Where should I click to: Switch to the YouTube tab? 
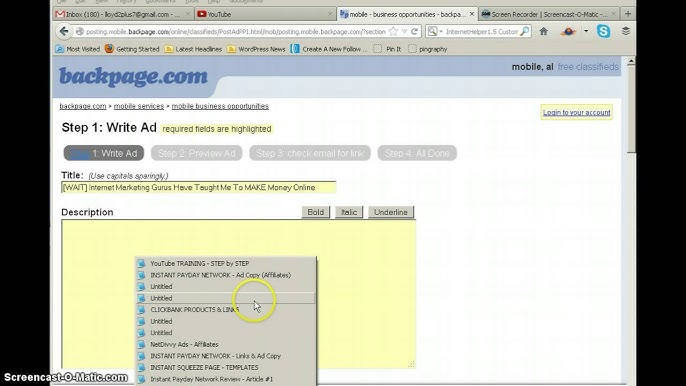tap(264, 14)
